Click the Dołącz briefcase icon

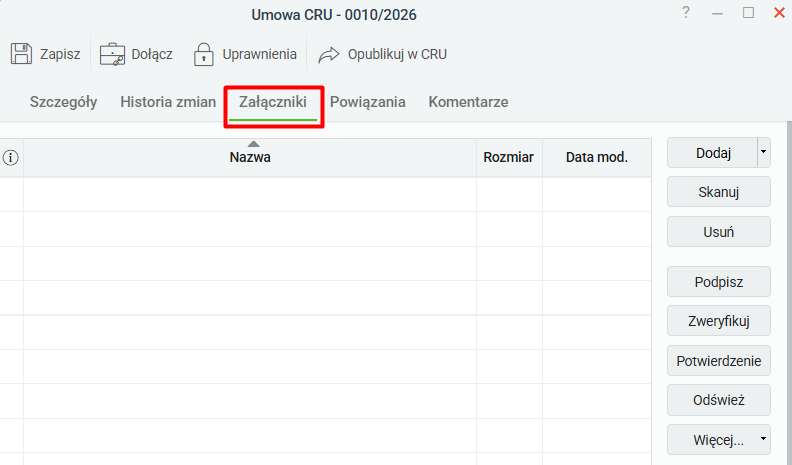(x=112, y=54)
